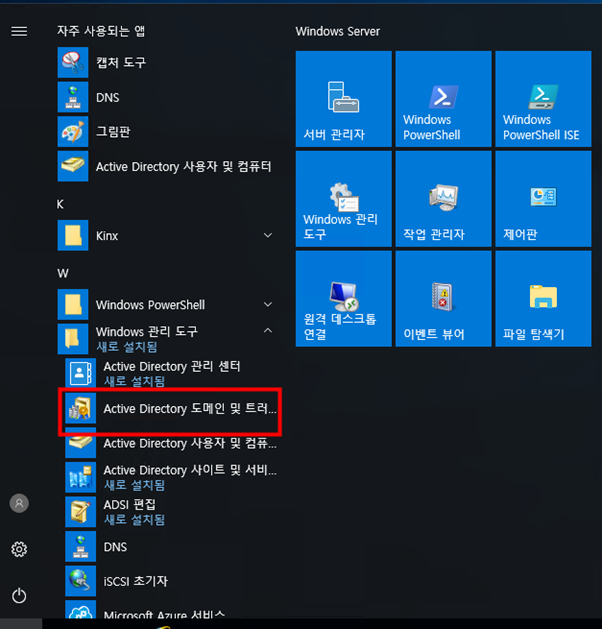Open the 작업 관리자 tile
The height and width of the screenshot is (629, 602).
point(443,199)
